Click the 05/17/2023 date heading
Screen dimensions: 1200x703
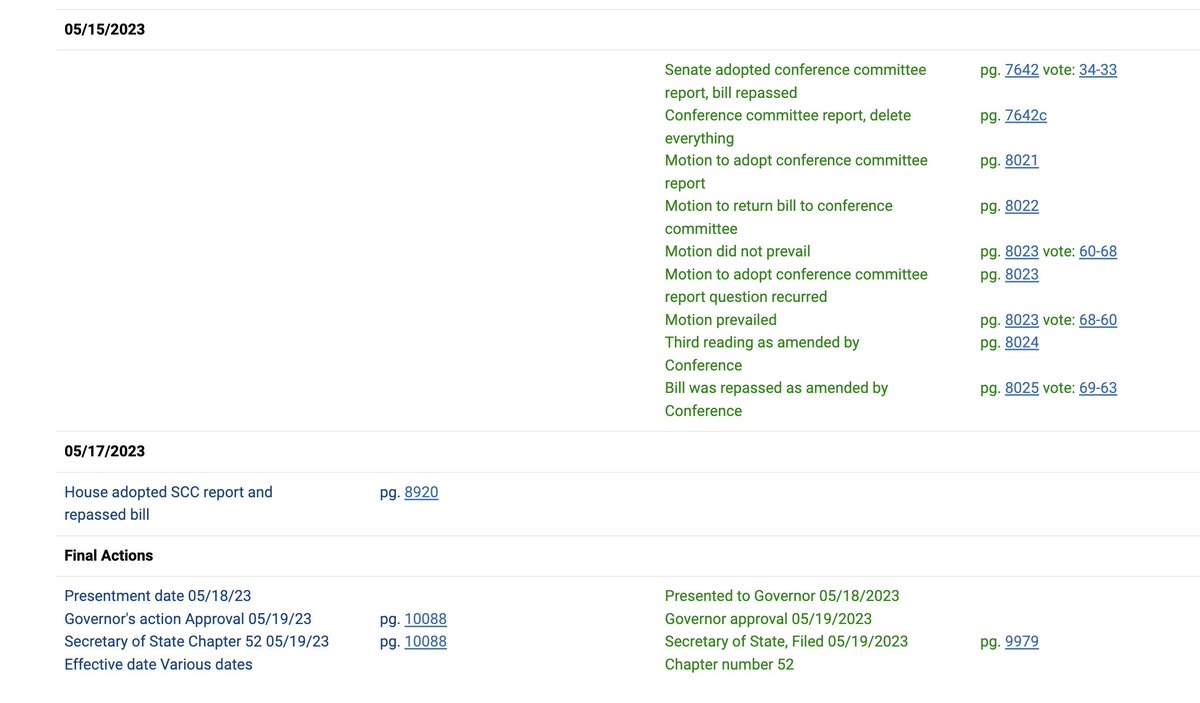tap(105, 452)
